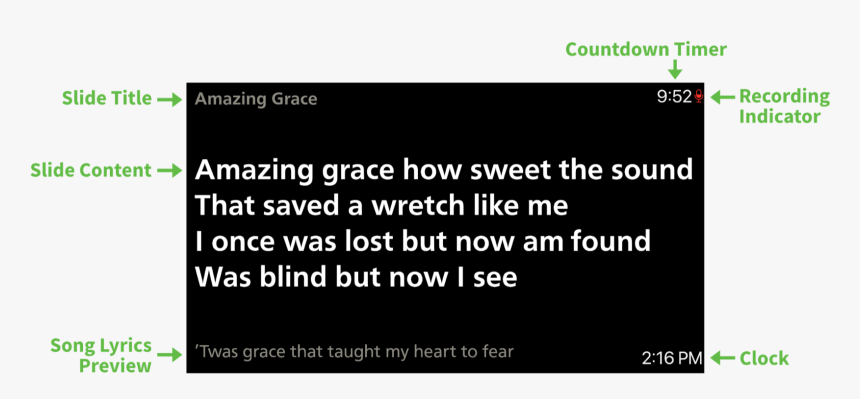Click the arrow beside Song Lyrics Preview
Screen dimensions: 860x399
(169, 354)
